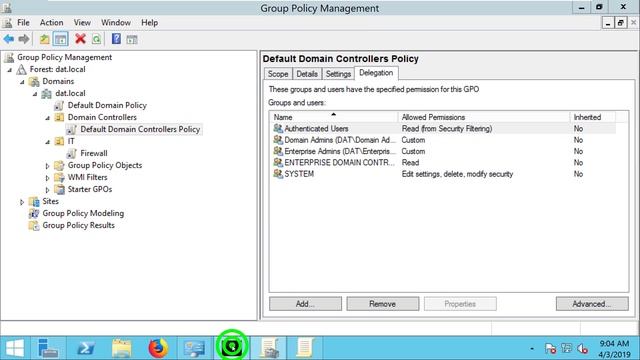
Task: Select Default Domain Policy in tree
Action: tap(107, 105)
